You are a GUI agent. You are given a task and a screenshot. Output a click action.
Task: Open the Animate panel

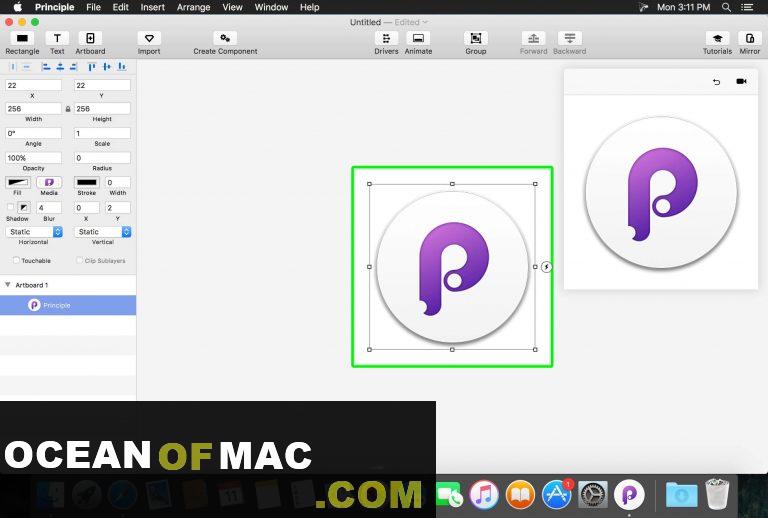[418, 39]
